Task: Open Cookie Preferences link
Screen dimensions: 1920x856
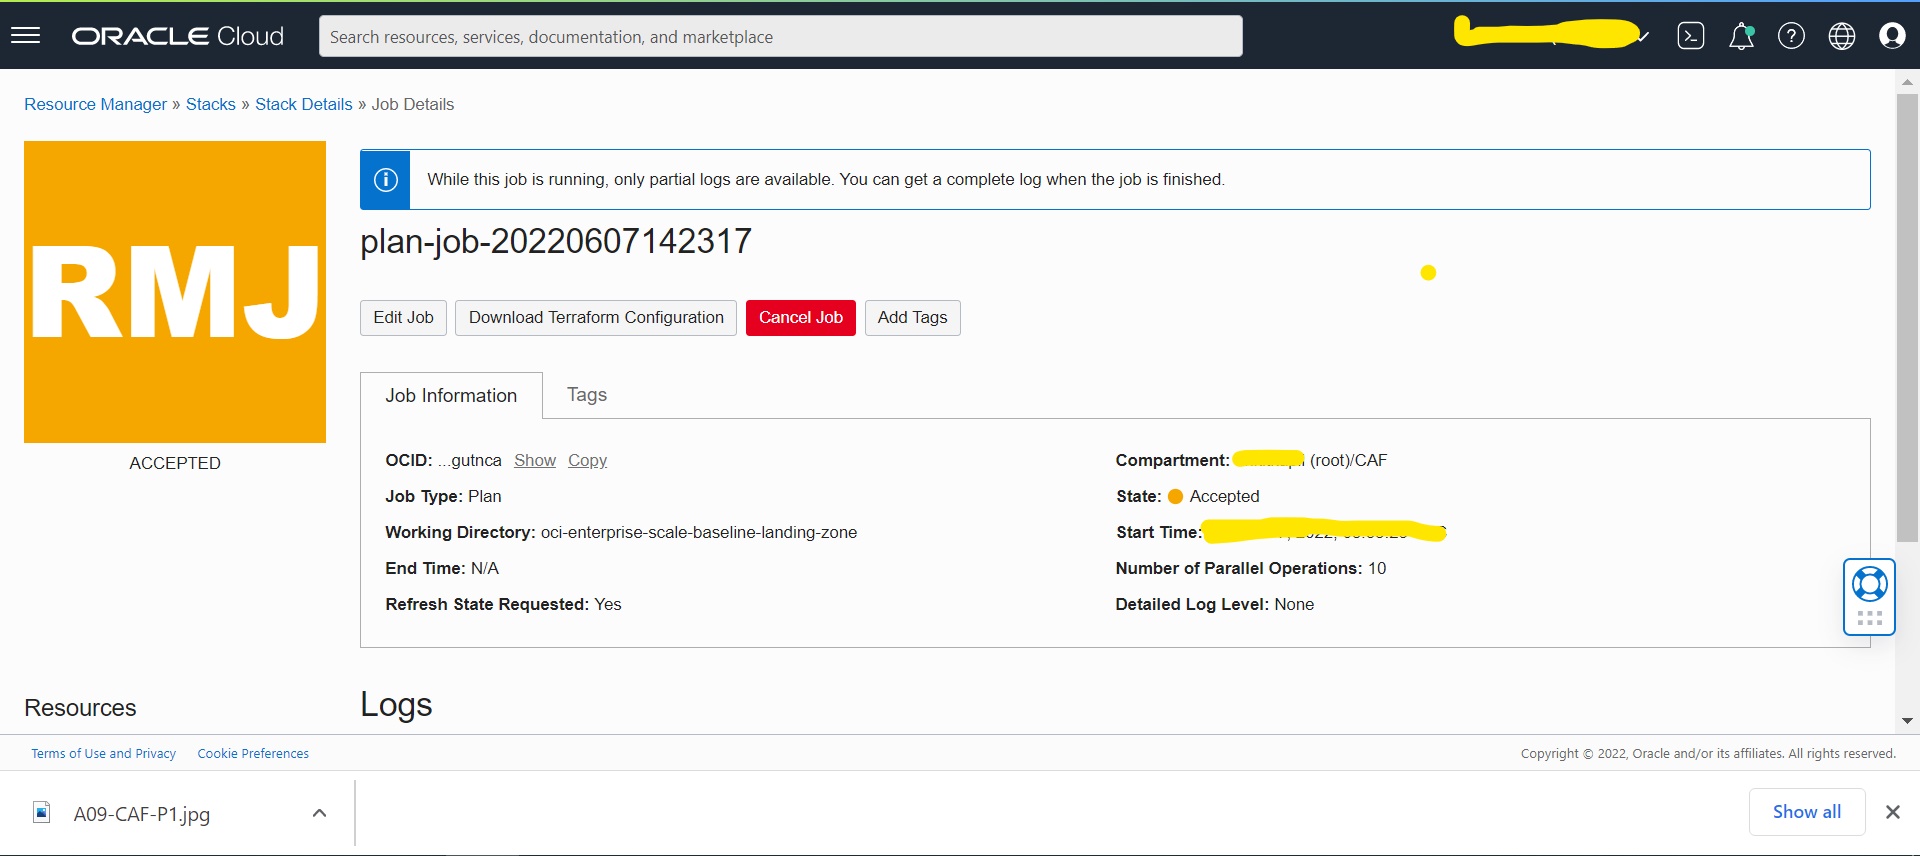Action: 253,753
